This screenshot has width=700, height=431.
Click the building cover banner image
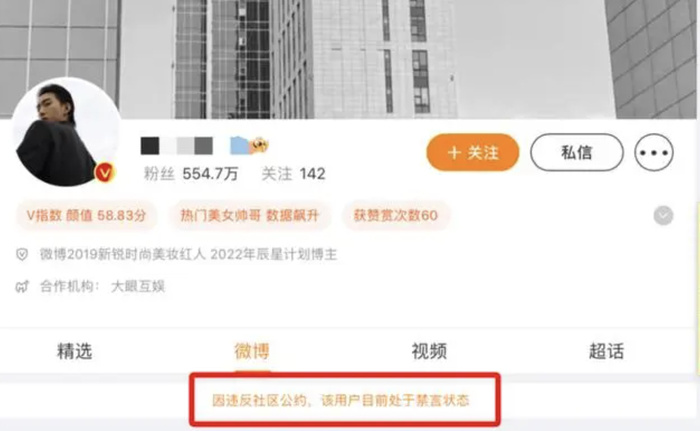350,59
